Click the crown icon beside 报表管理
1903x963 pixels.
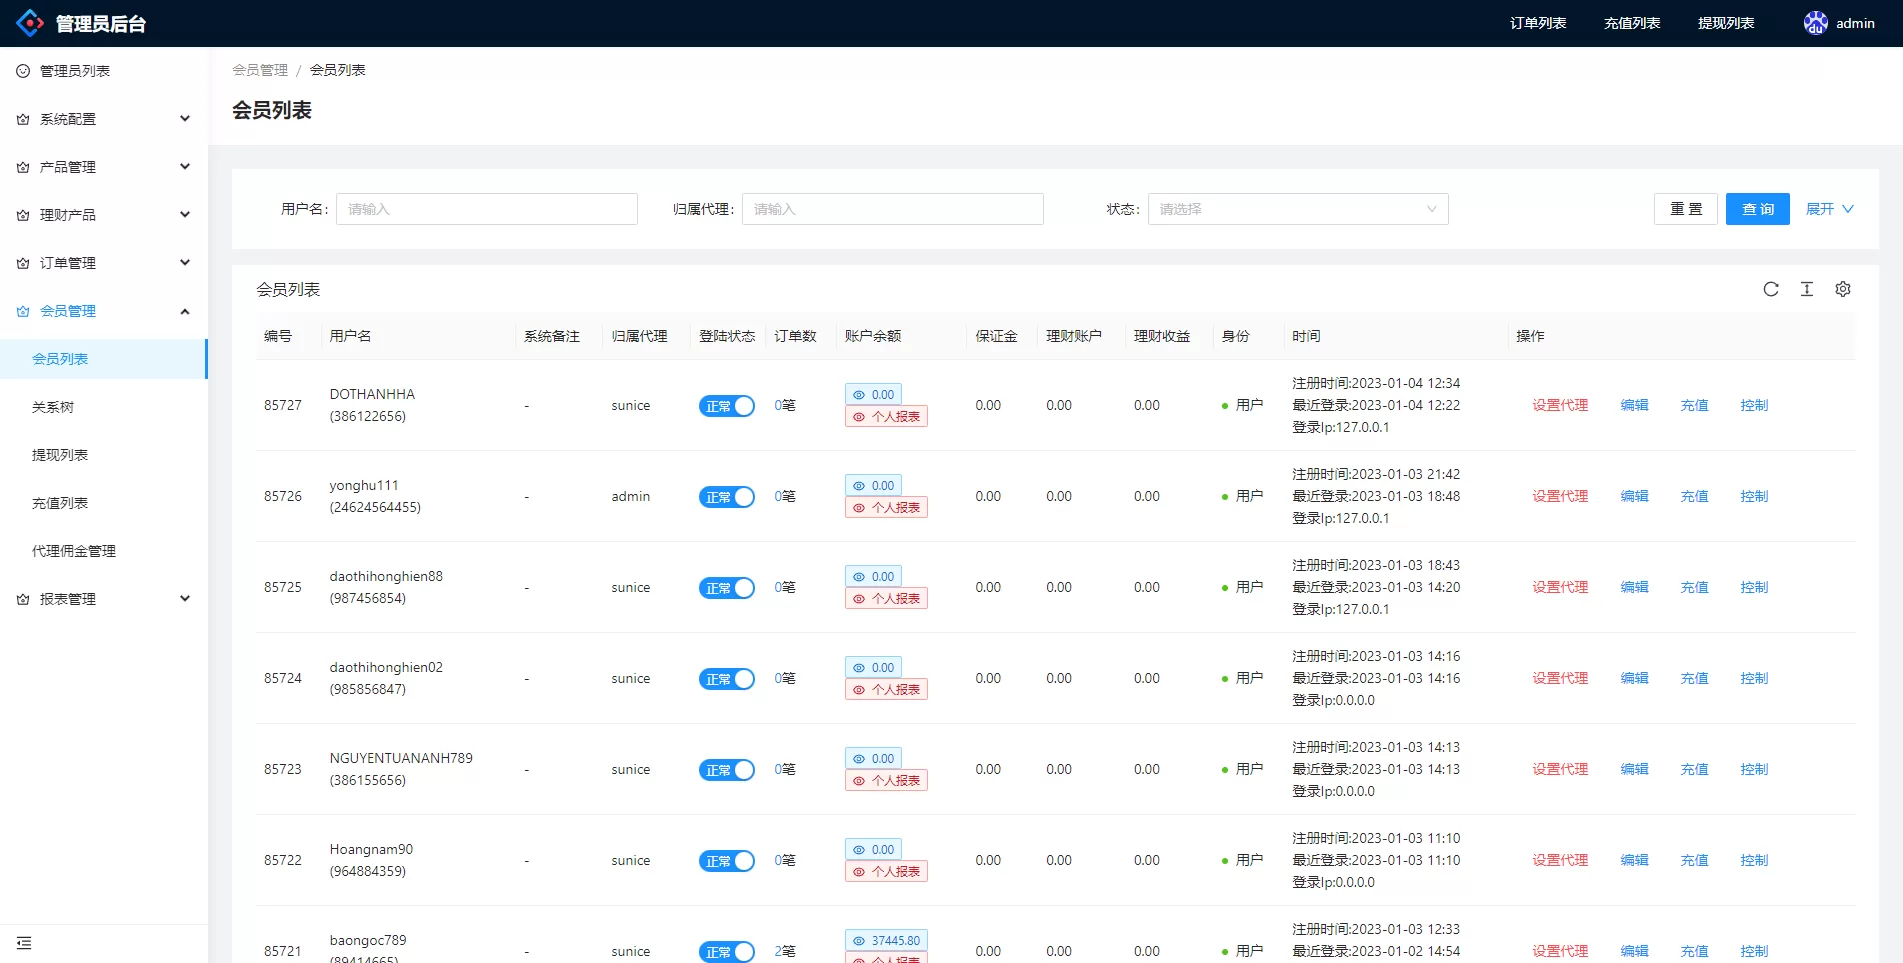(x=23, y=599)
